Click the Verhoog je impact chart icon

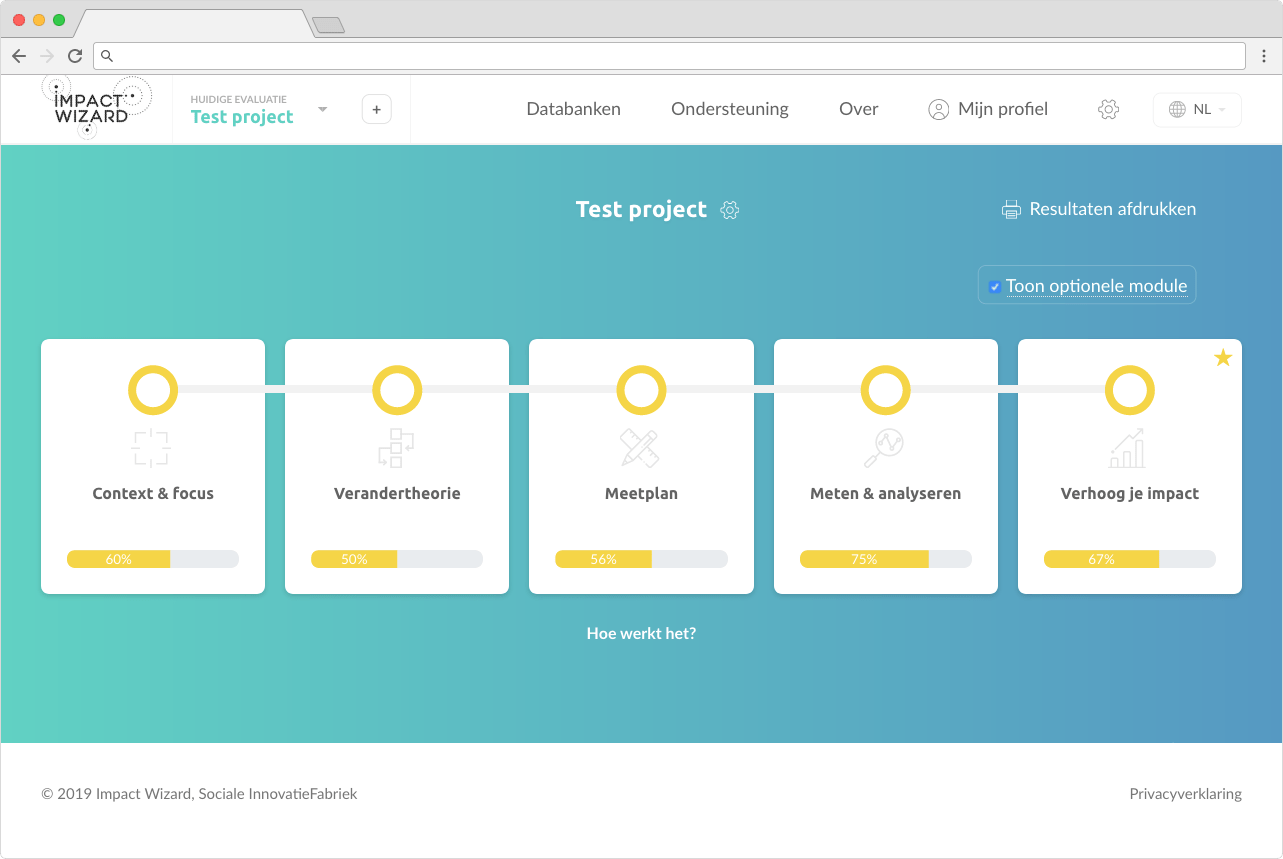click(x=1128, y=448)
